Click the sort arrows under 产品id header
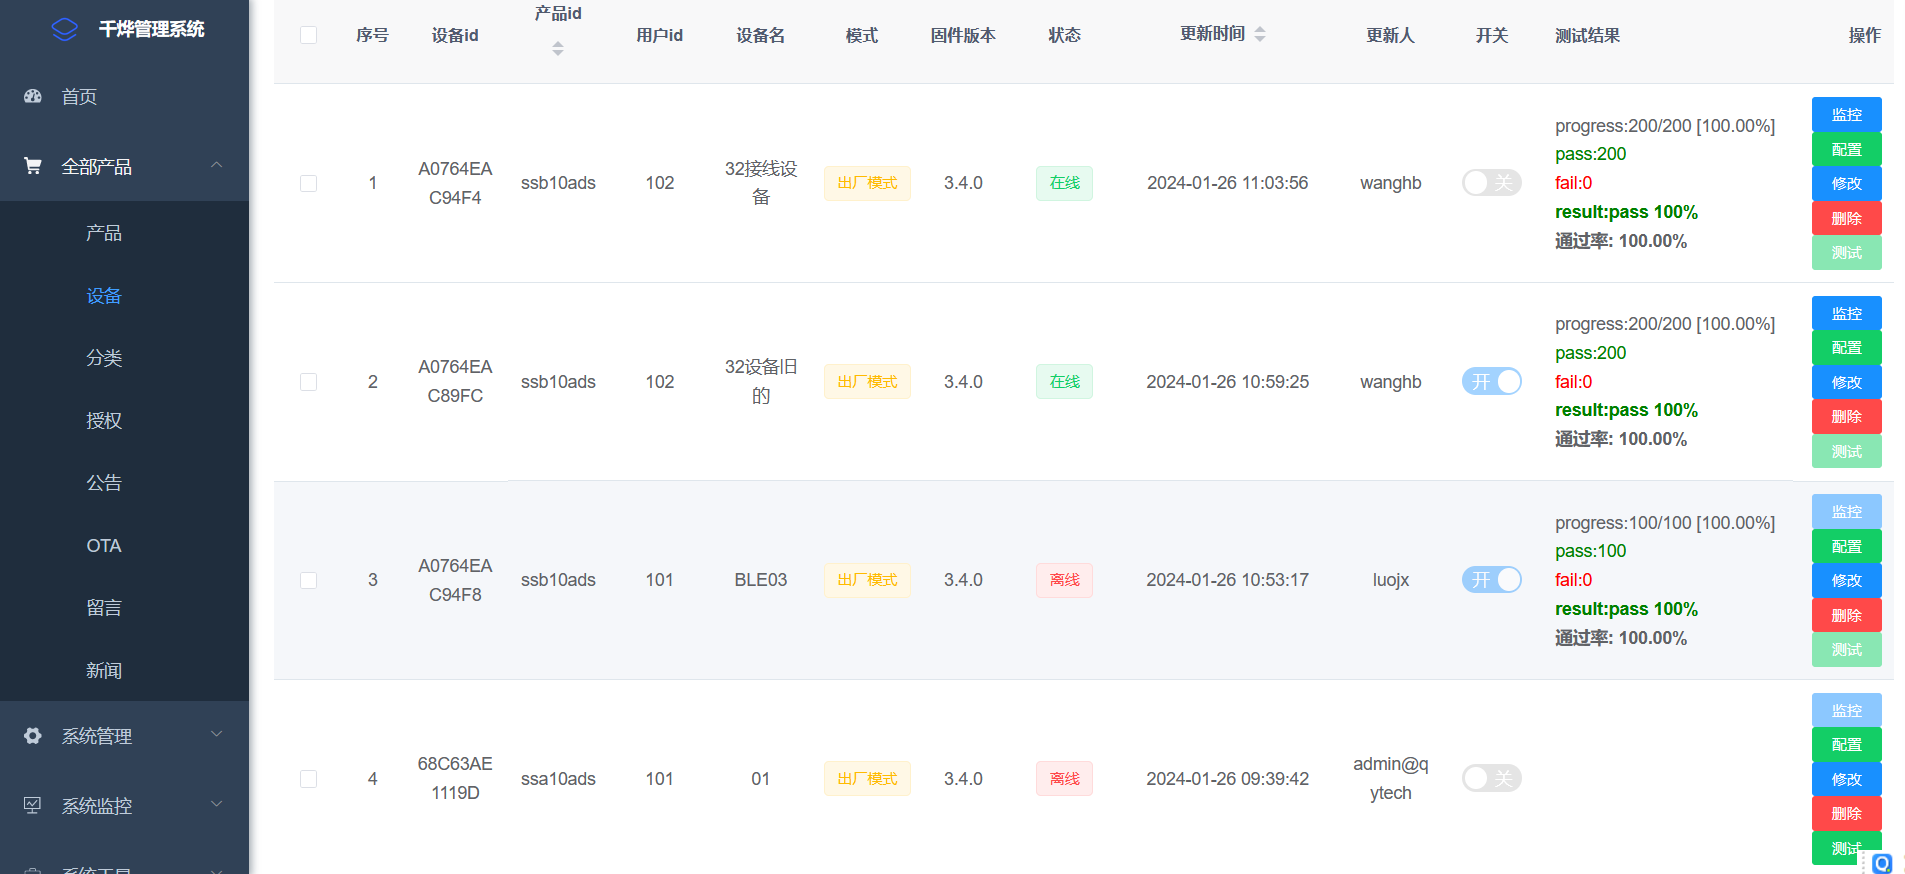1905x874 pixels. tap(558, 48)
